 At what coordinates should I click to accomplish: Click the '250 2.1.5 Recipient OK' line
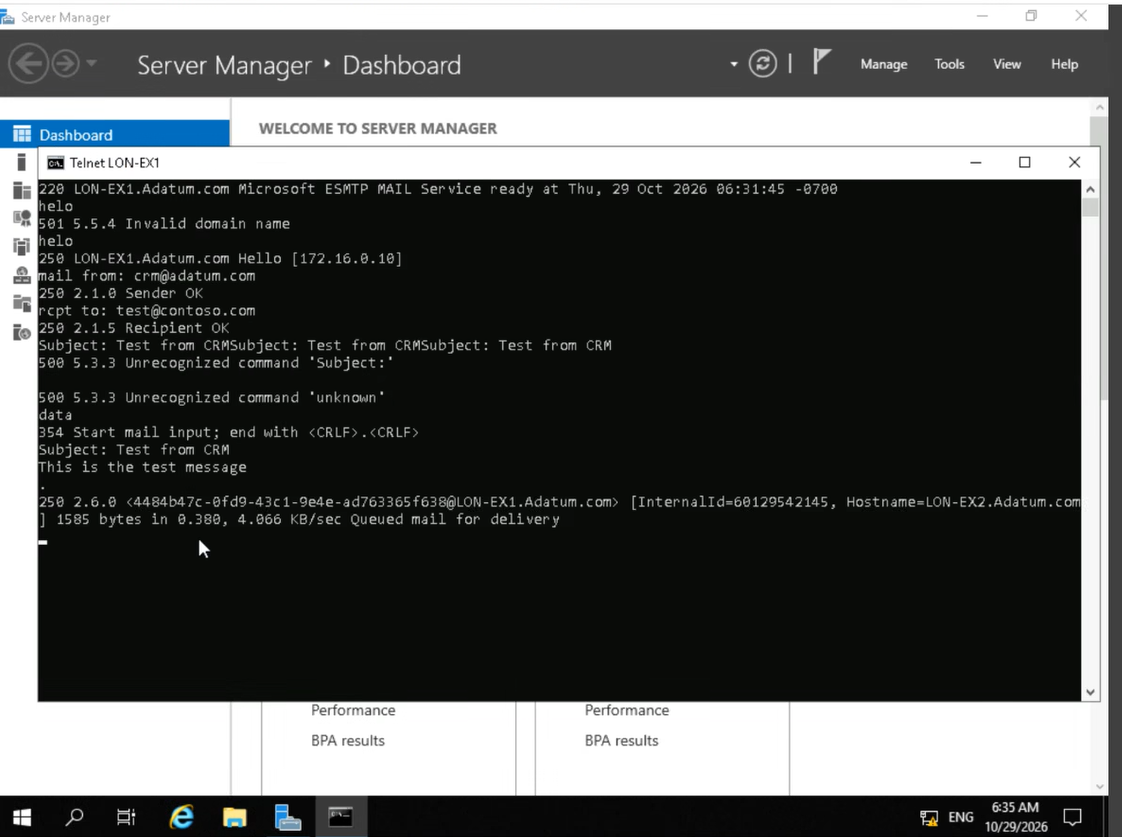click(134, 328)
